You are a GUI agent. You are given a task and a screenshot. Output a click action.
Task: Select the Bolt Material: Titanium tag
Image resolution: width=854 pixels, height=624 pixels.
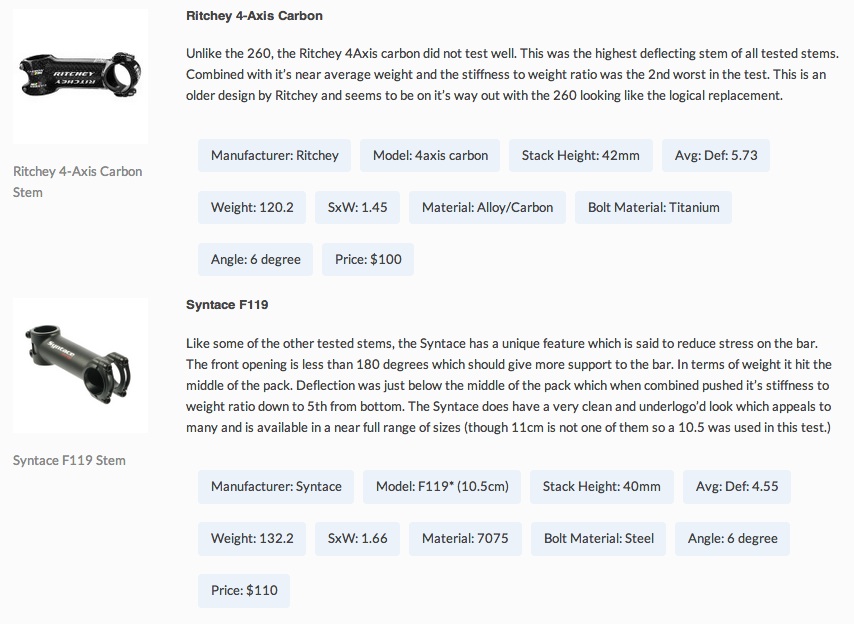point(654,207)
